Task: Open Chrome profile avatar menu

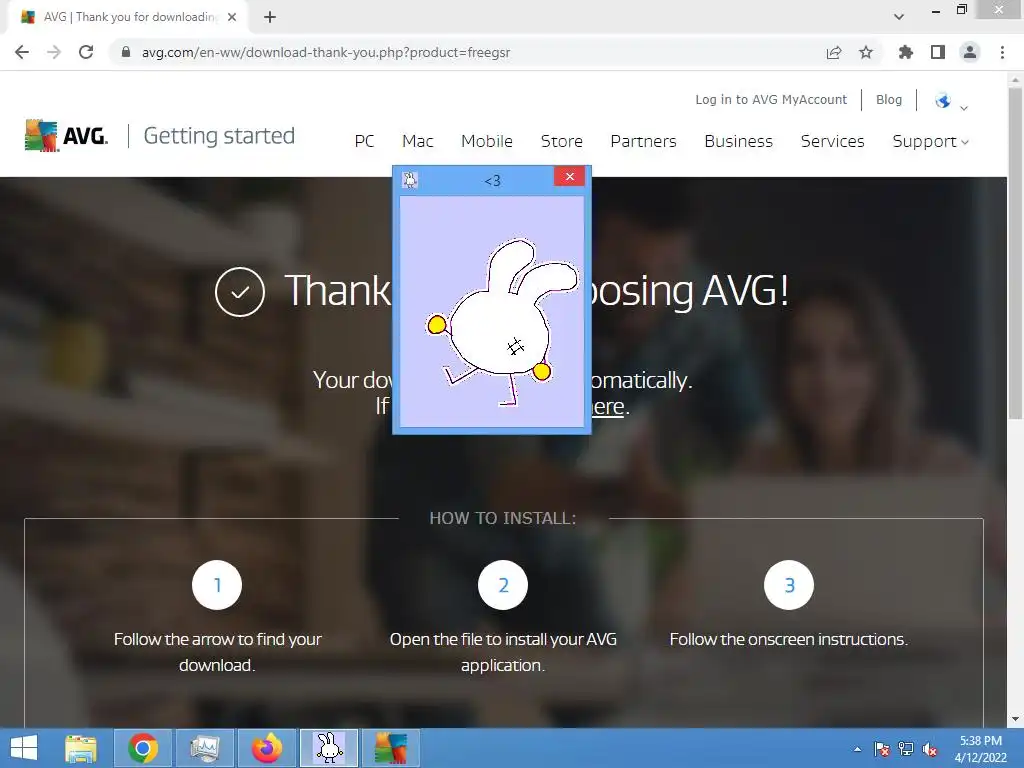Action: (x=970, y=52)
